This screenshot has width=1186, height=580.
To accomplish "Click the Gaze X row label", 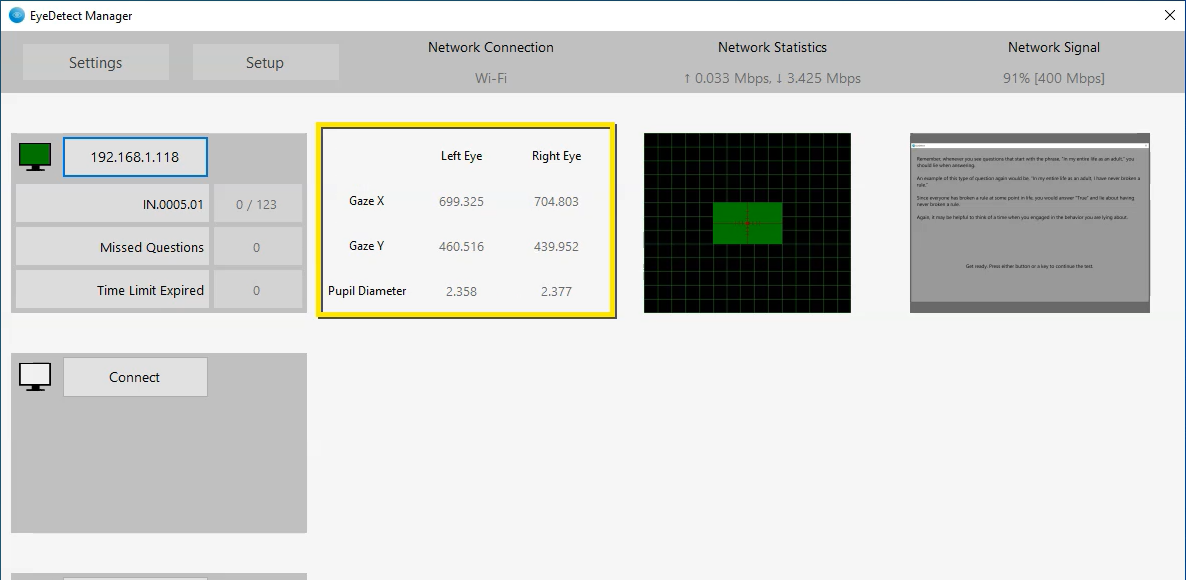I will click(x=367, y=201).
